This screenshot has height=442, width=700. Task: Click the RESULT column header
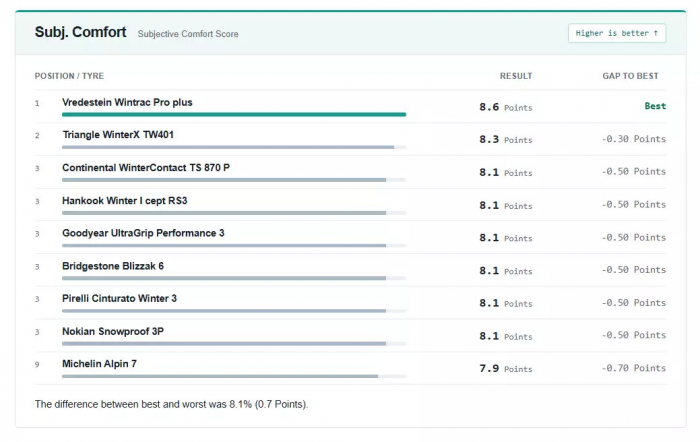pos(516,76)
